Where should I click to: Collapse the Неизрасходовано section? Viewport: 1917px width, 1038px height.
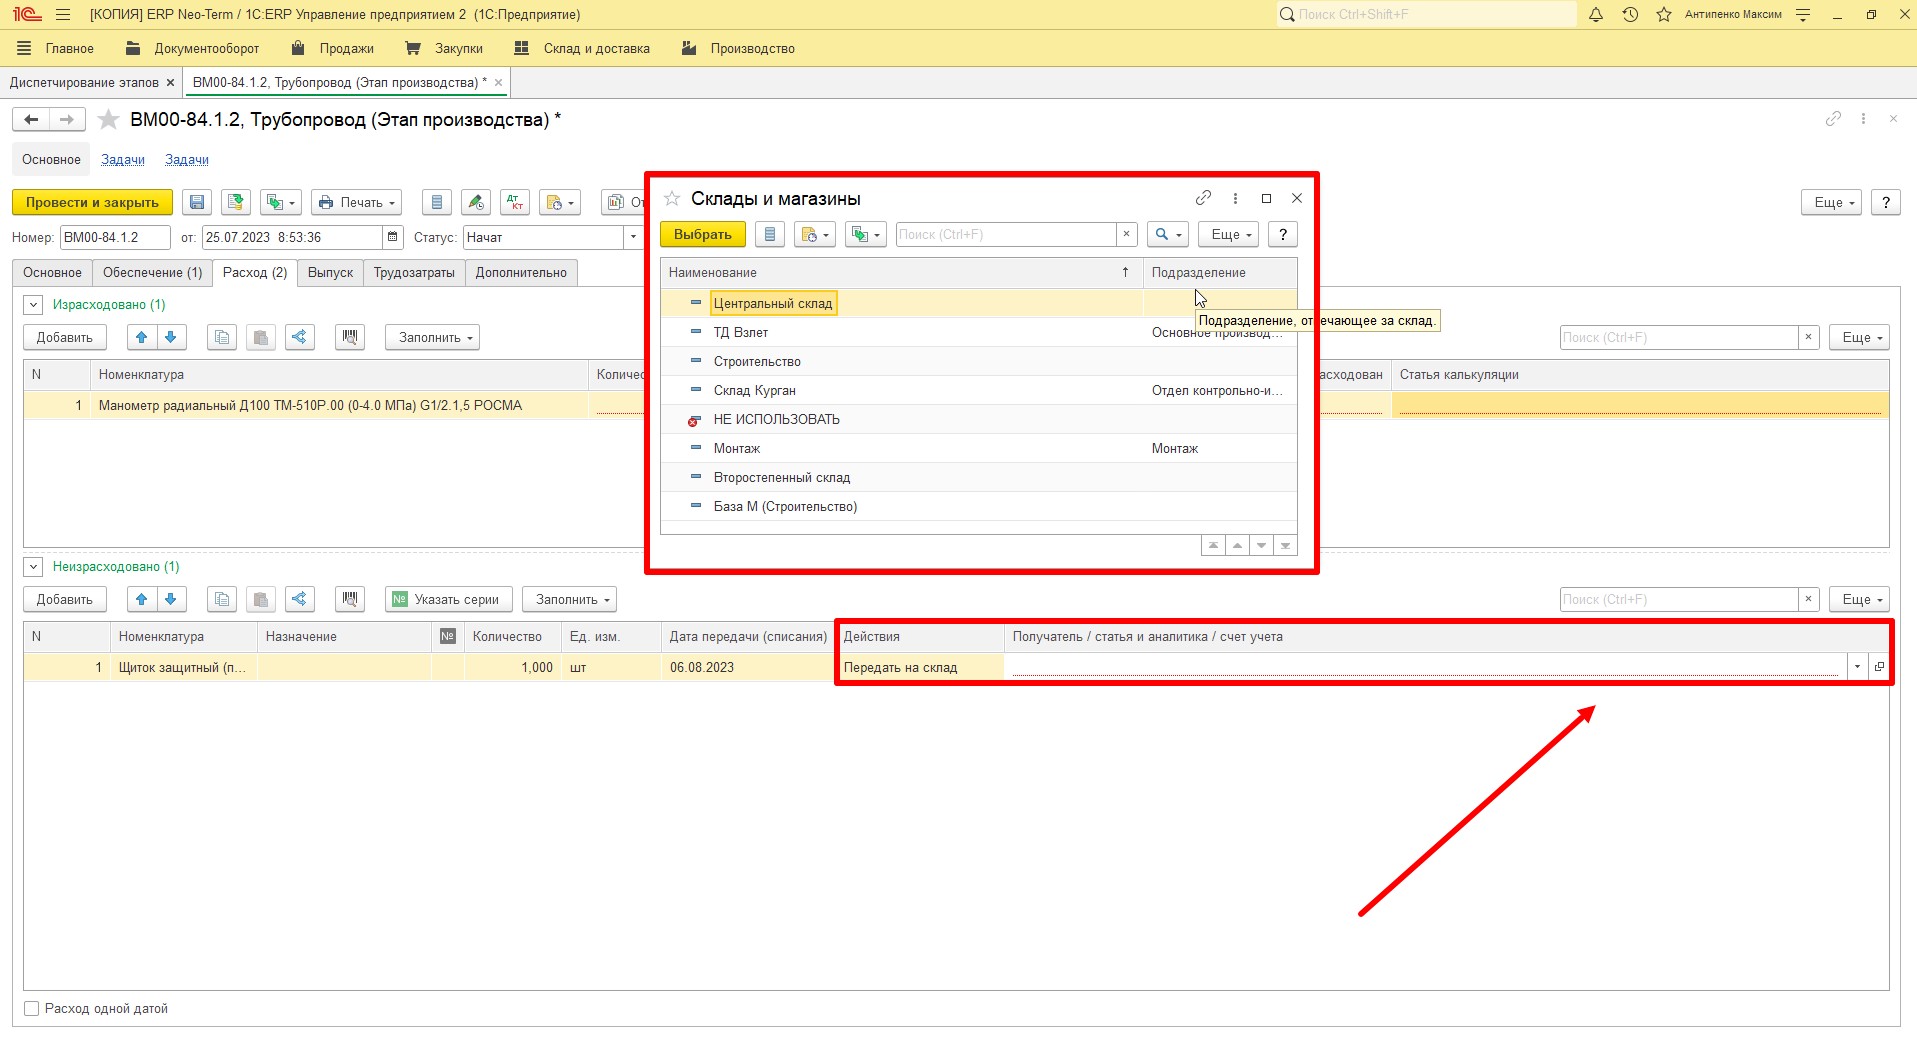coord(33,567)
